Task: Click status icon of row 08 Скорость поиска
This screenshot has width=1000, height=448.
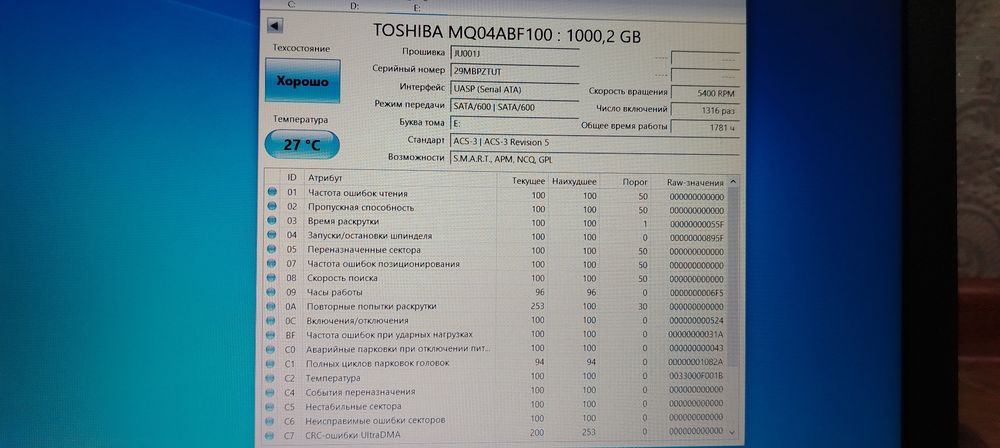Action: coord(272,278)
